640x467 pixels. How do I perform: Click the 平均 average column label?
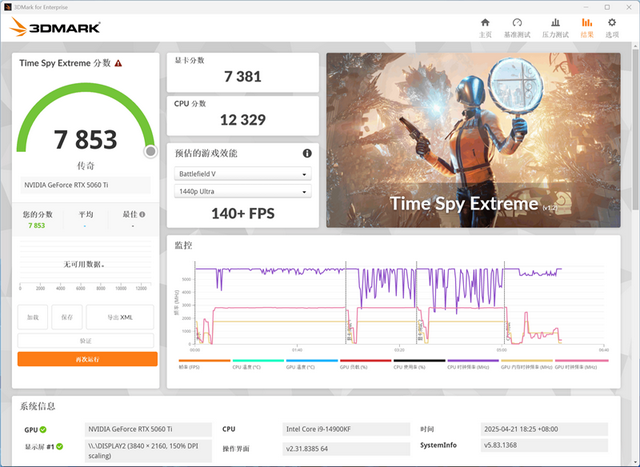pos(86,214)
